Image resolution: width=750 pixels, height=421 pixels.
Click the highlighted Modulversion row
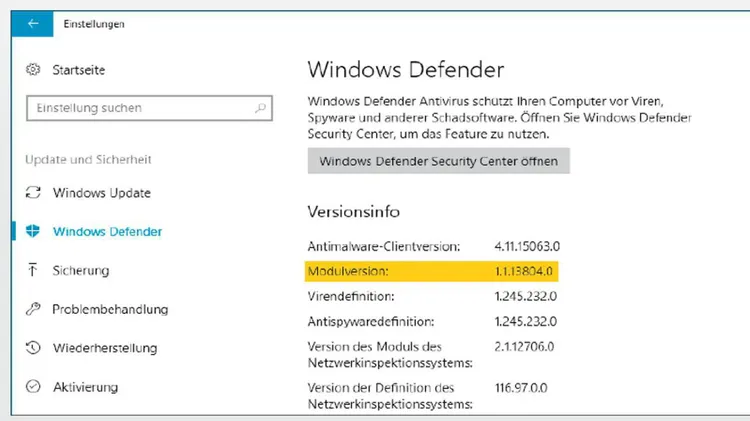point(431,271)
